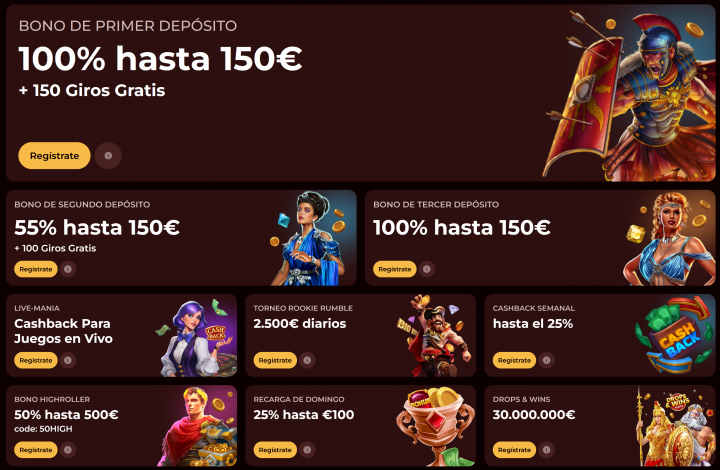This screenshot has width=720, height=470.
Task: Open Drops & Wins info icon
Action: [546, 450]
